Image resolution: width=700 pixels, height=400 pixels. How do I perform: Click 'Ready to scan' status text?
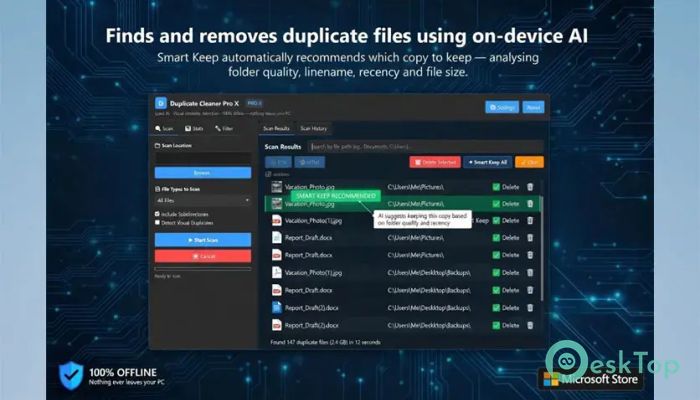tap(167, 276)
